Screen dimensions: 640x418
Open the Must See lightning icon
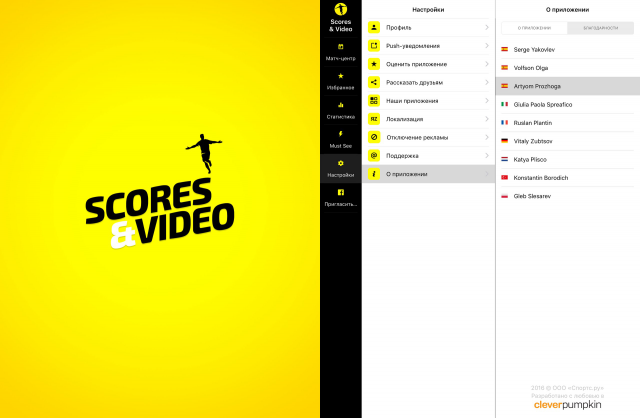click(340, 134)
